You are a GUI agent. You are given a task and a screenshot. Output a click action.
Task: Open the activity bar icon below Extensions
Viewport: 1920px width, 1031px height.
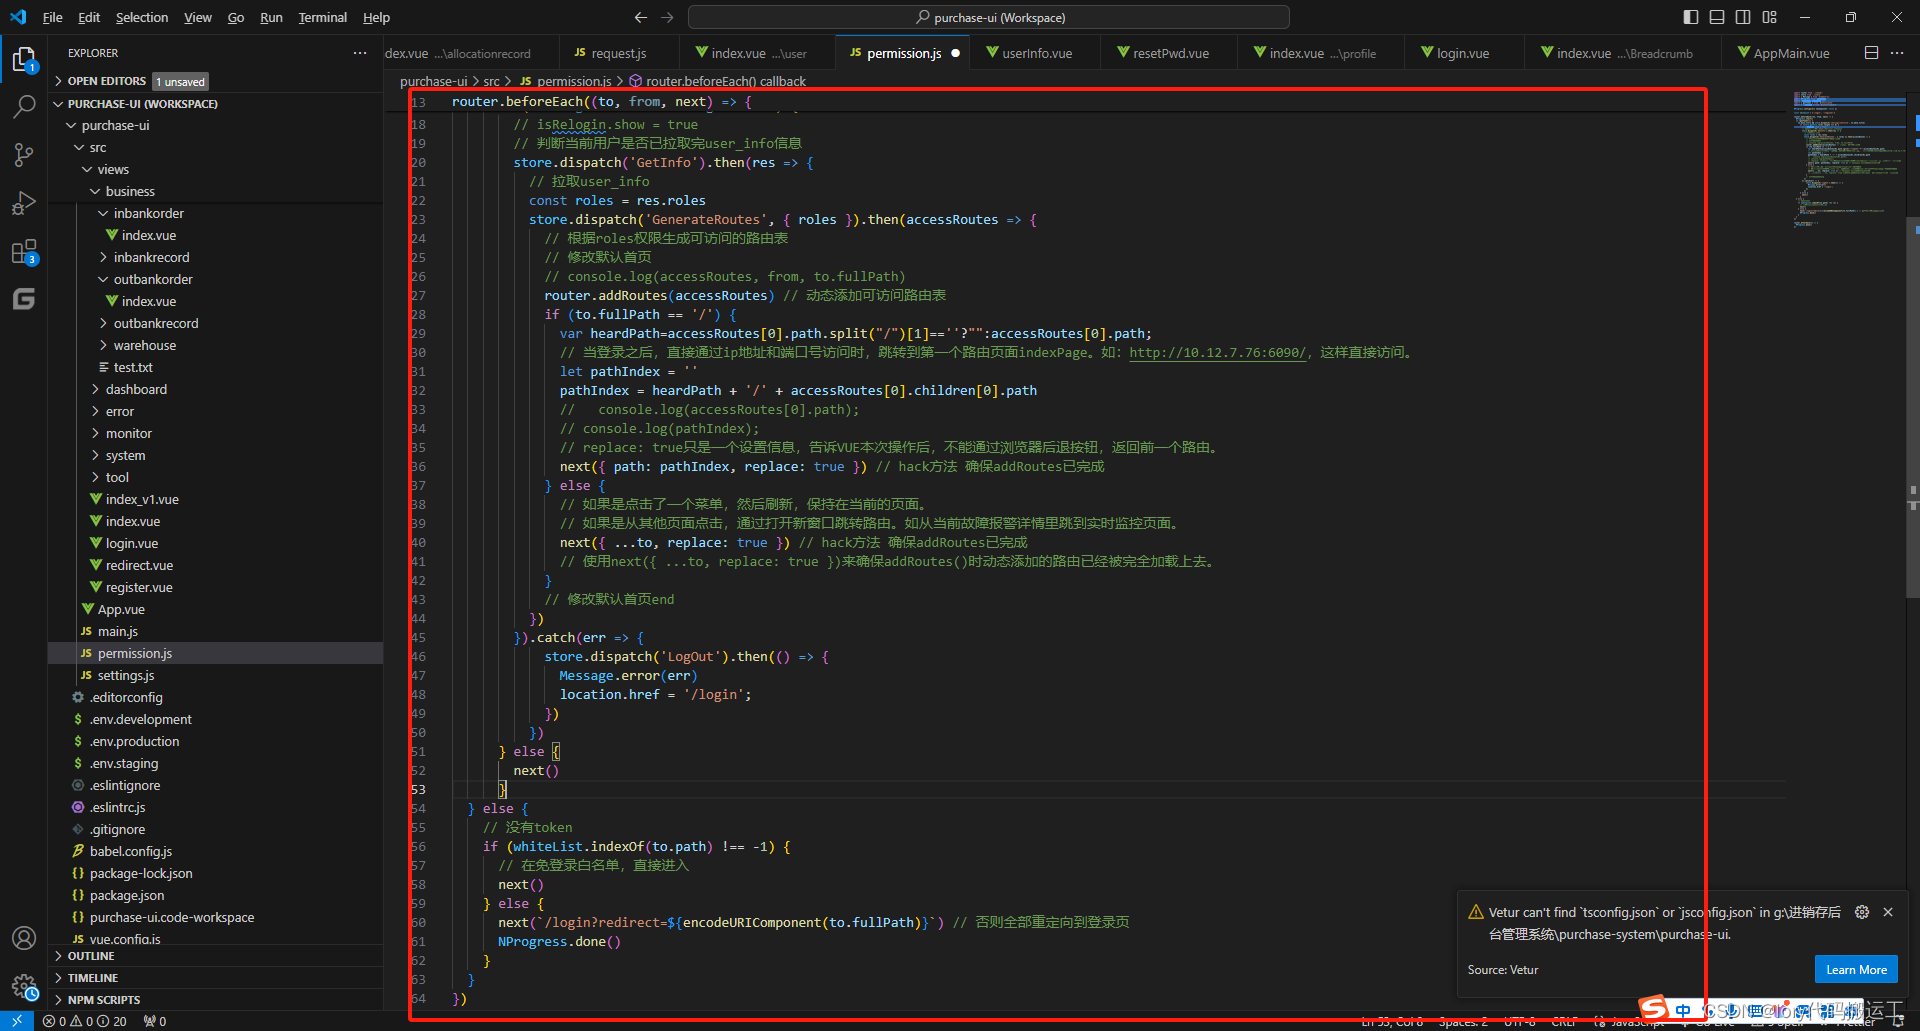(24, 299)
